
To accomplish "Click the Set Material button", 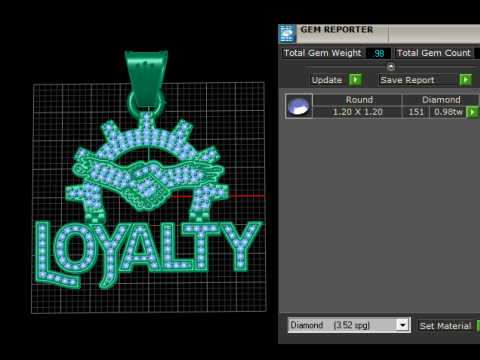I will click(x=445, y=326).
